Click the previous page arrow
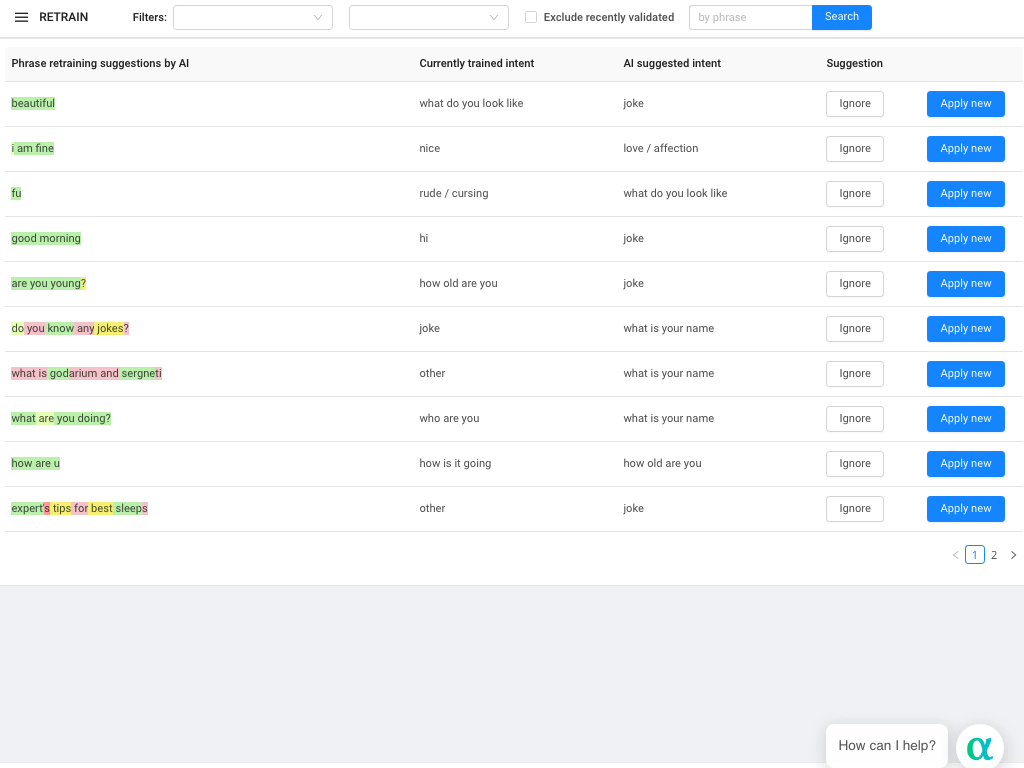This screenshot has height=768, width=1024. (955, 555)
